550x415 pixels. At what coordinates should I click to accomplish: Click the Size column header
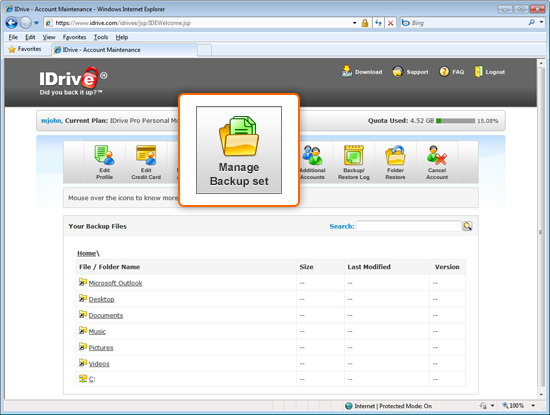click(x=306, y=267)
